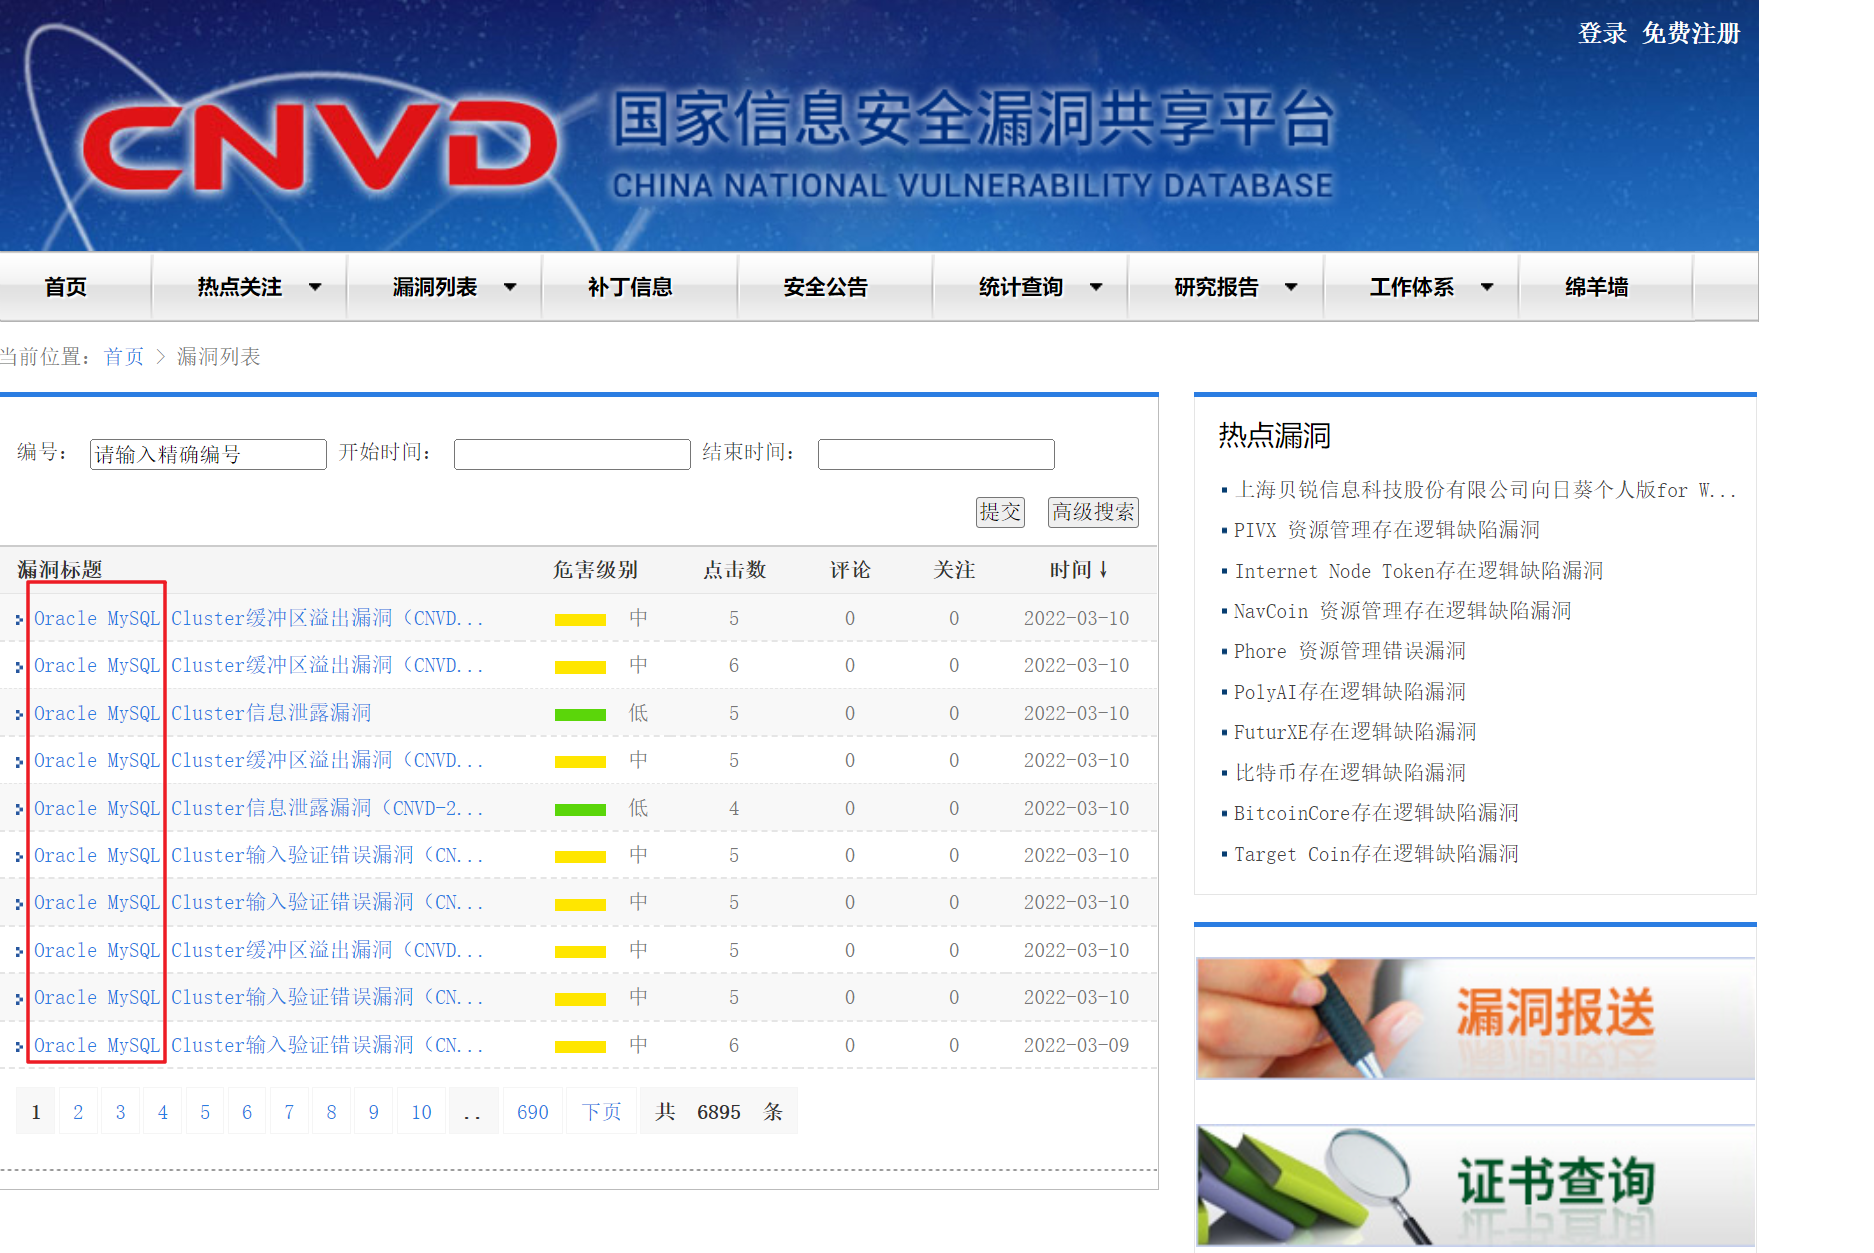Viewport: 1874px width, 1253px height.
Task: Open Phore 资源管理错误漏洞
Action: (1350, 651)
